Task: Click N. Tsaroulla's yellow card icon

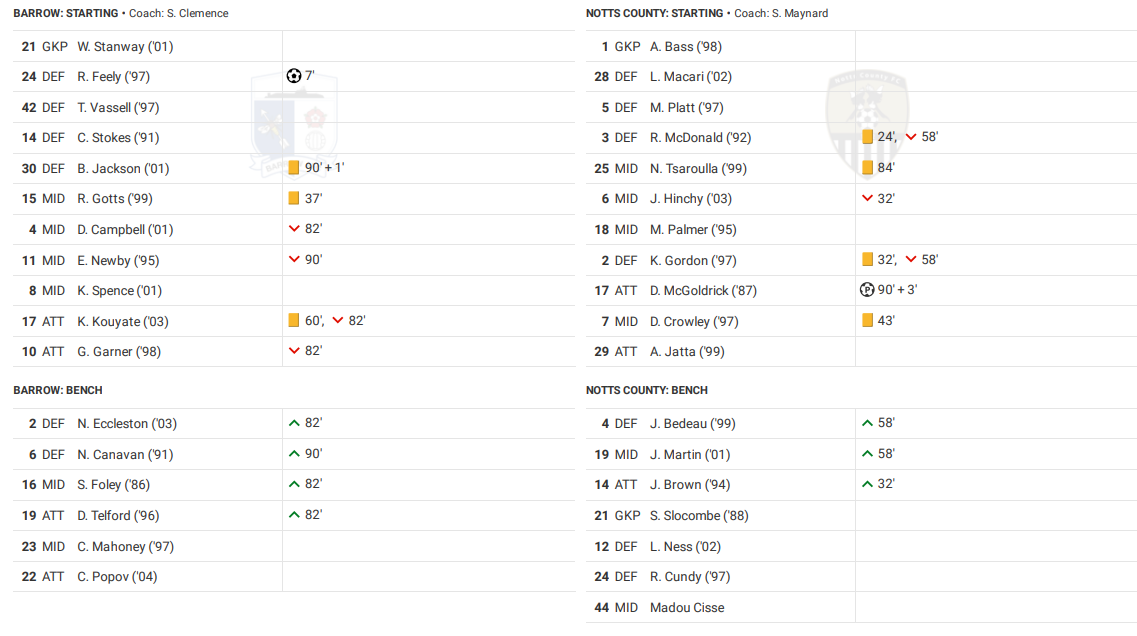Action: click(x=867, y=168)
